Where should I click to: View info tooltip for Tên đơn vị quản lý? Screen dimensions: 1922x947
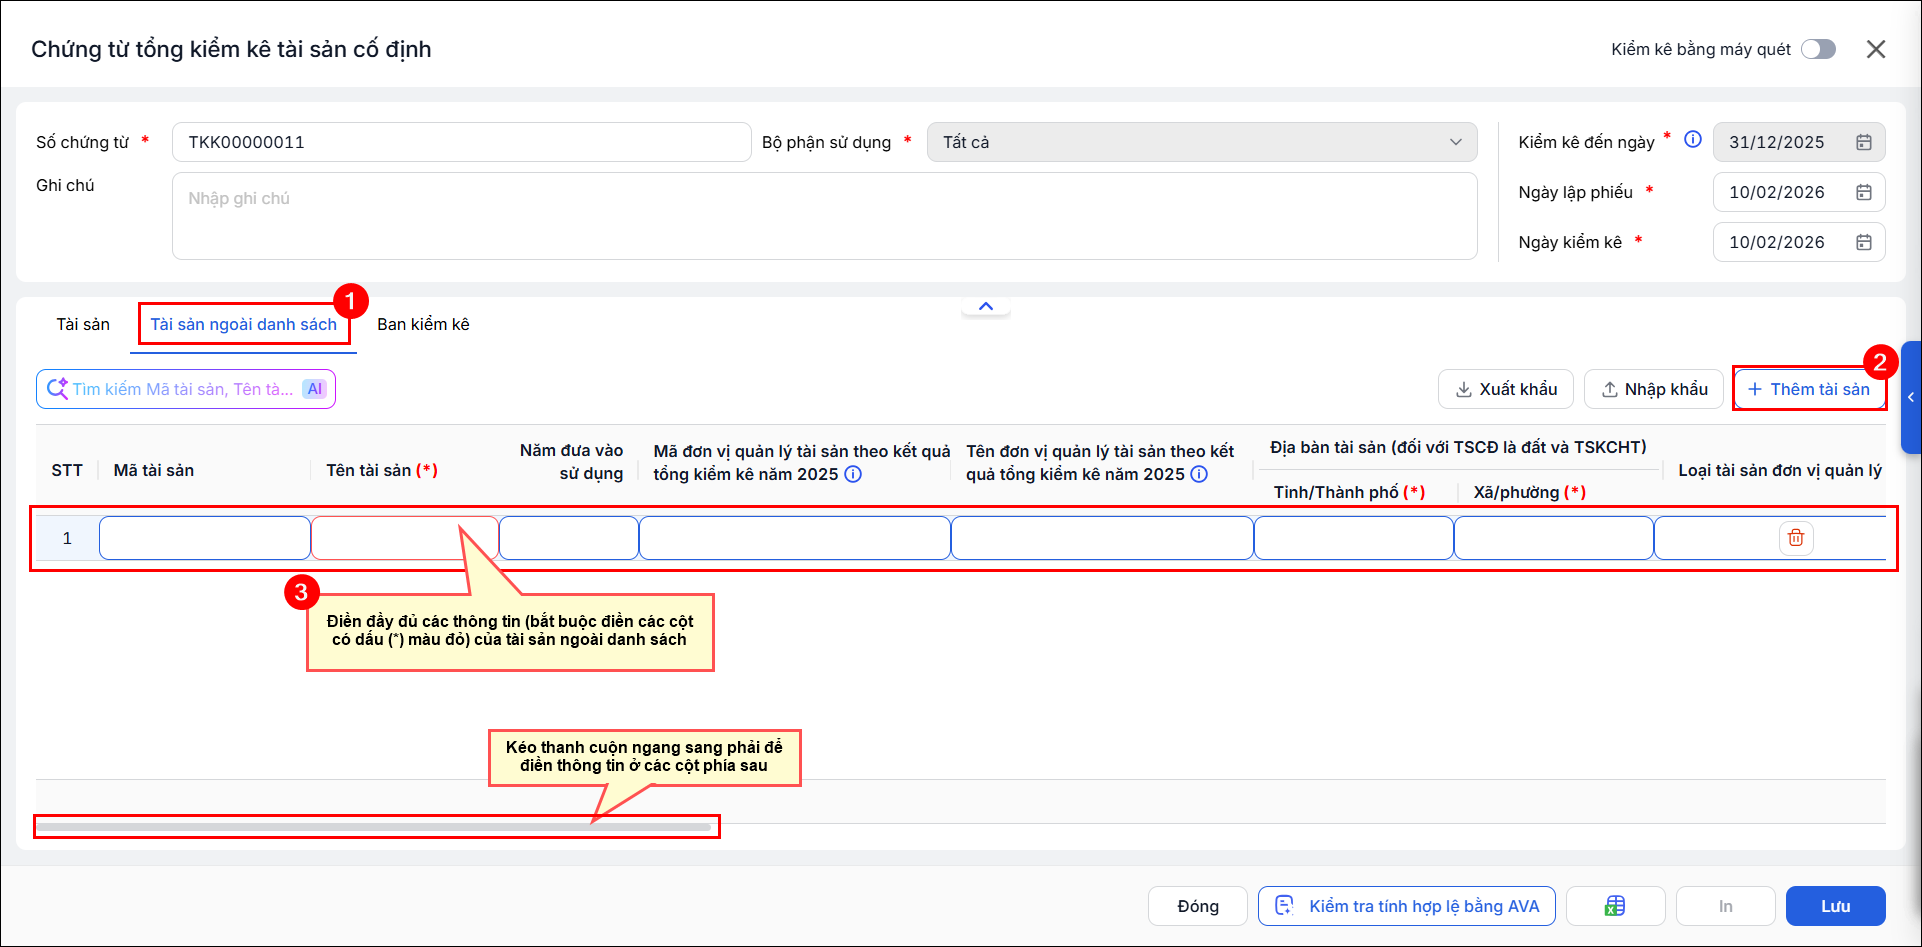1199,474
